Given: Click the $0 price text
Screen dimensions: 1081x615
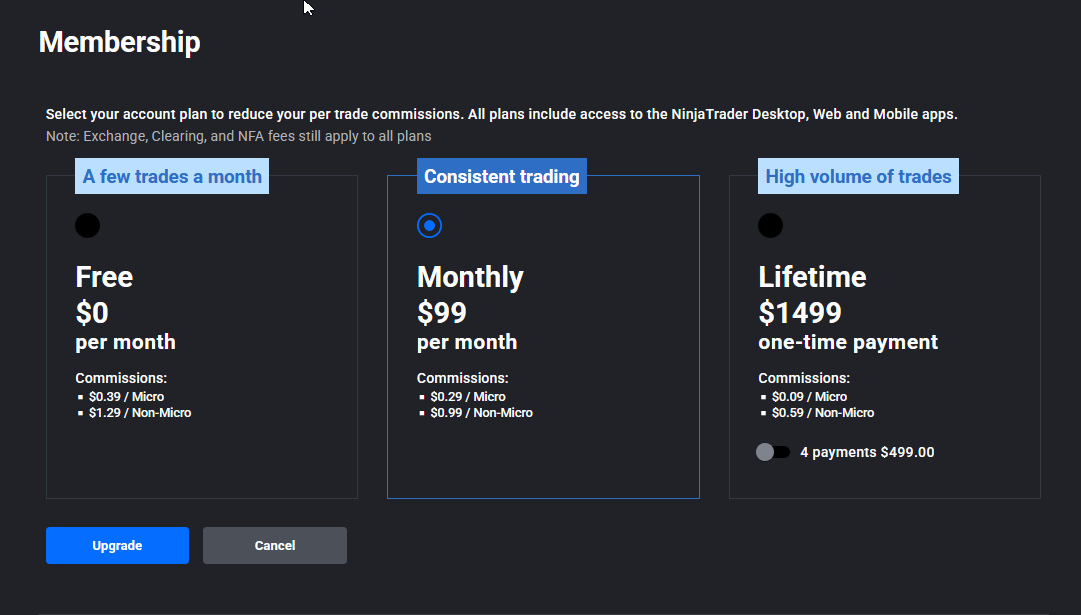Looking at the screenshot, I should point(92,313).
